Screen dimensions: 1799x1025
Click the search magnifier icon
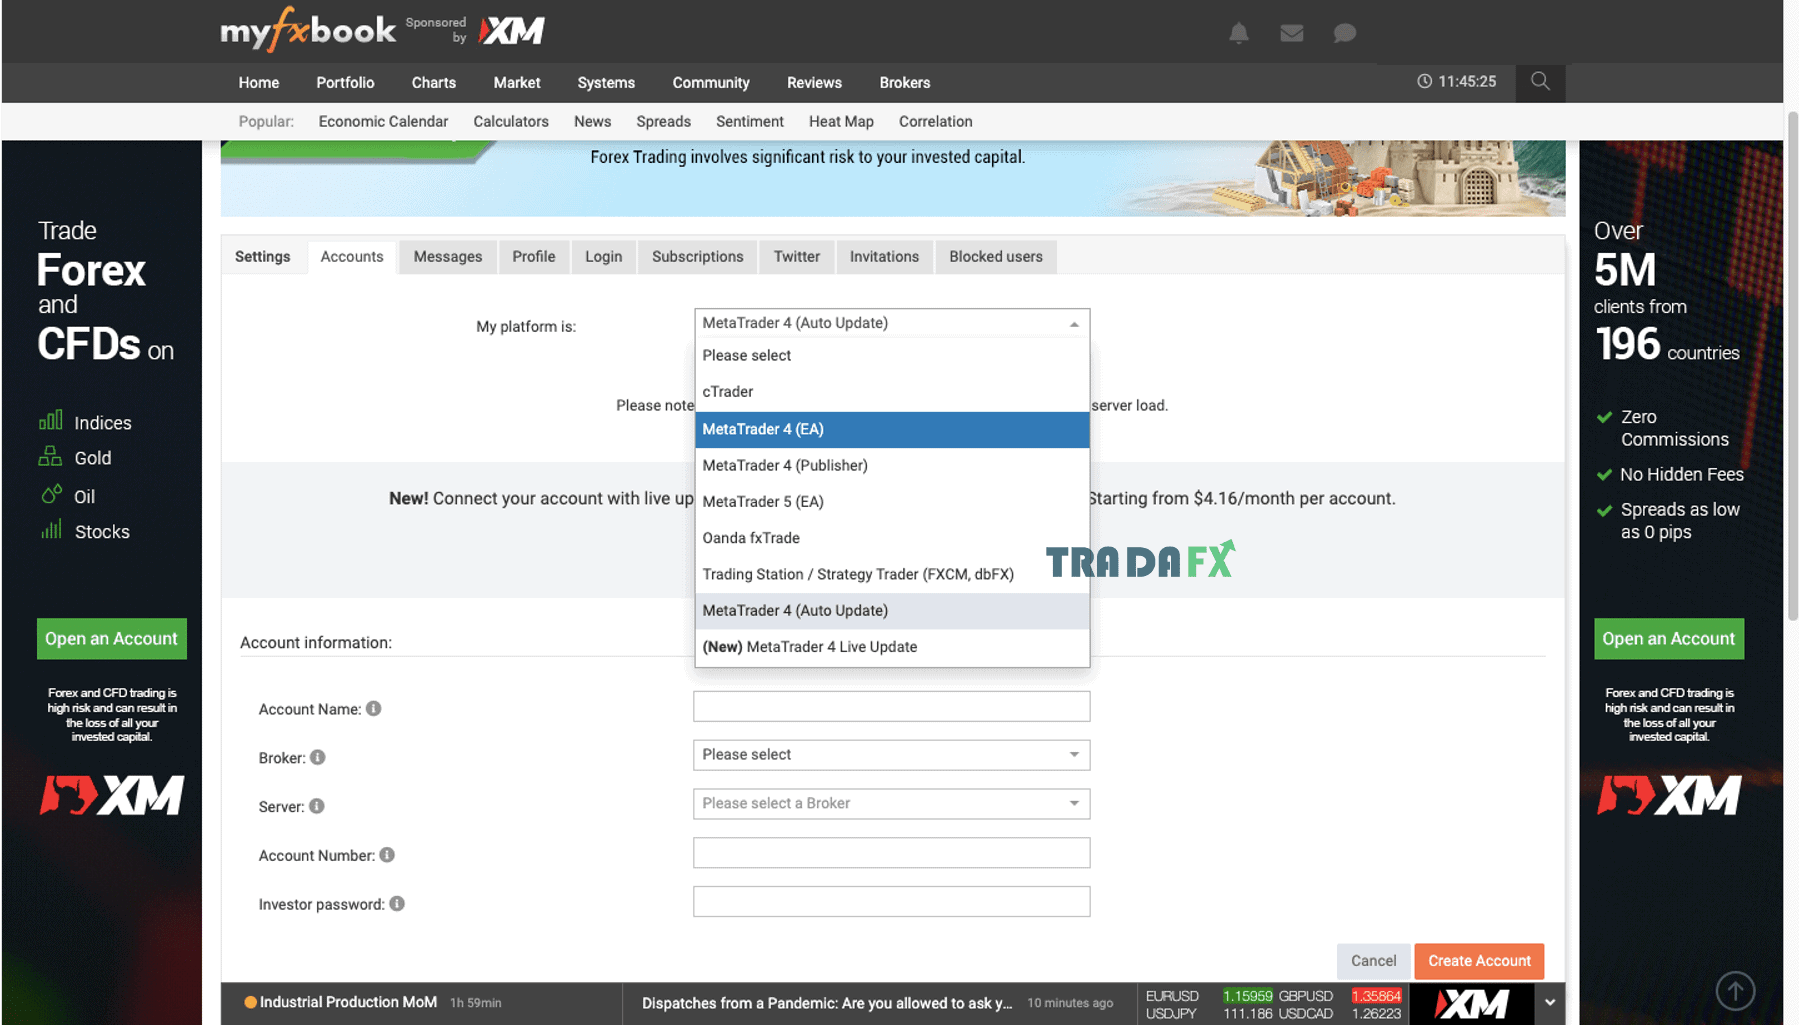point(1540,82)
